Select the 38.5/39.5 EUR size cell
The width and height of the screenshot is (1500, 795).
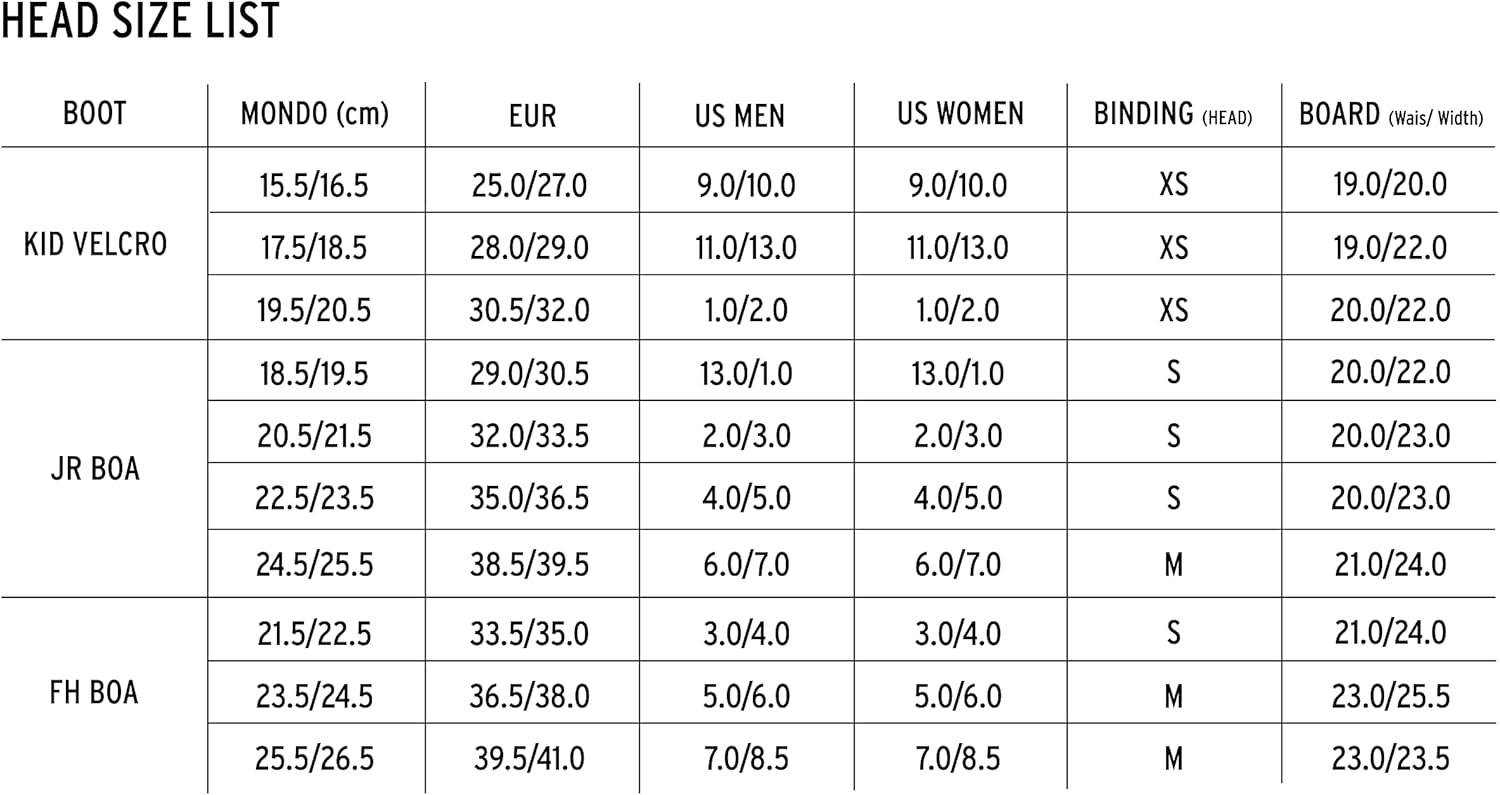click(529, 565)
